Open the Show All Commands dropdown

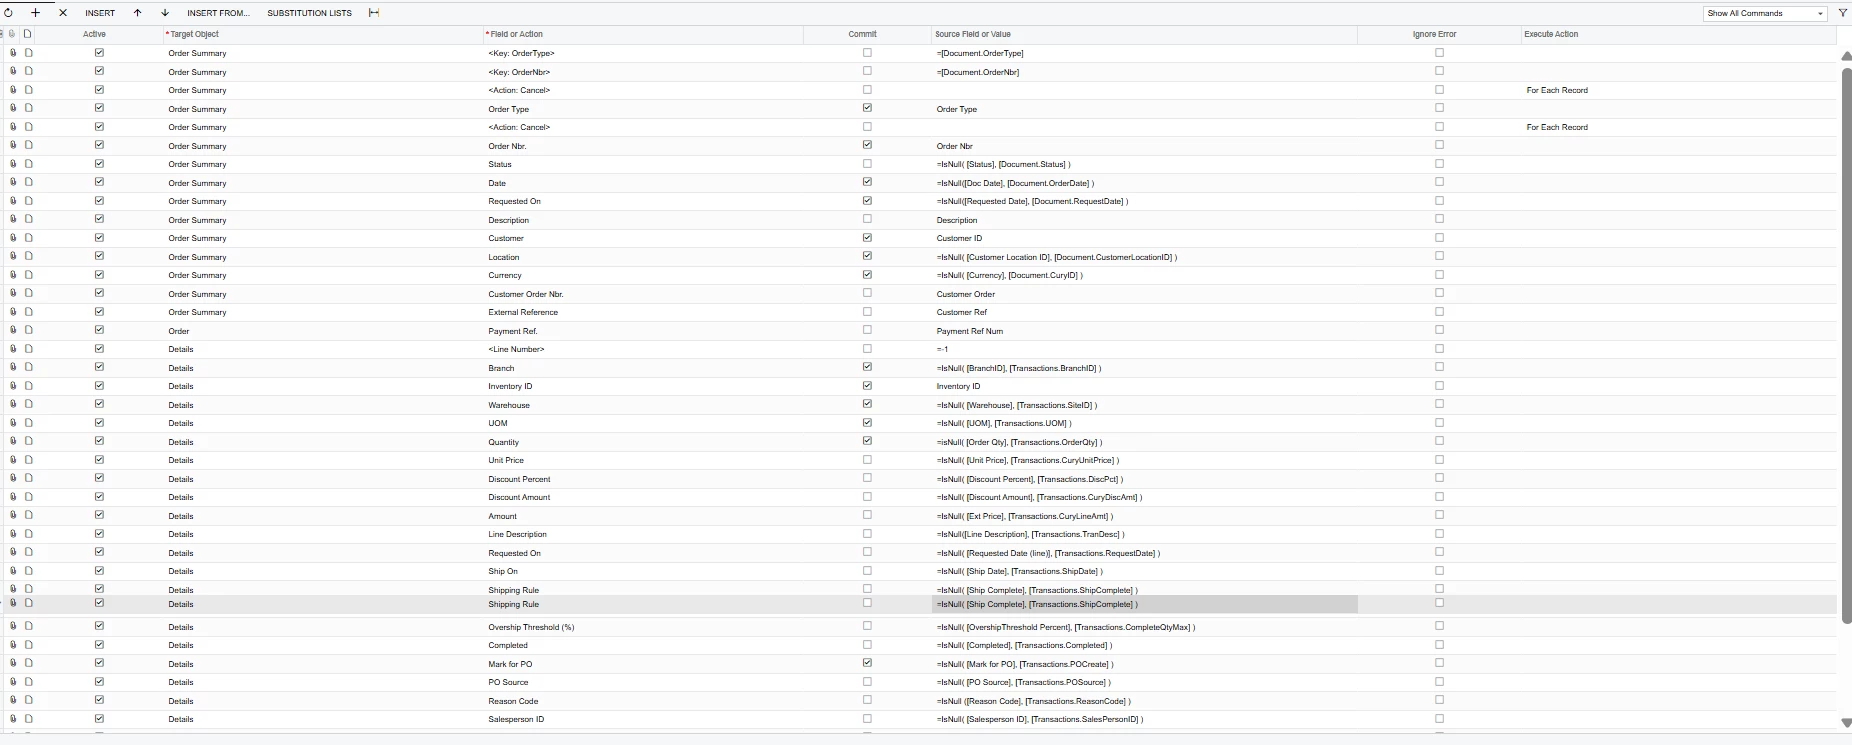(x=1765, y=13)
